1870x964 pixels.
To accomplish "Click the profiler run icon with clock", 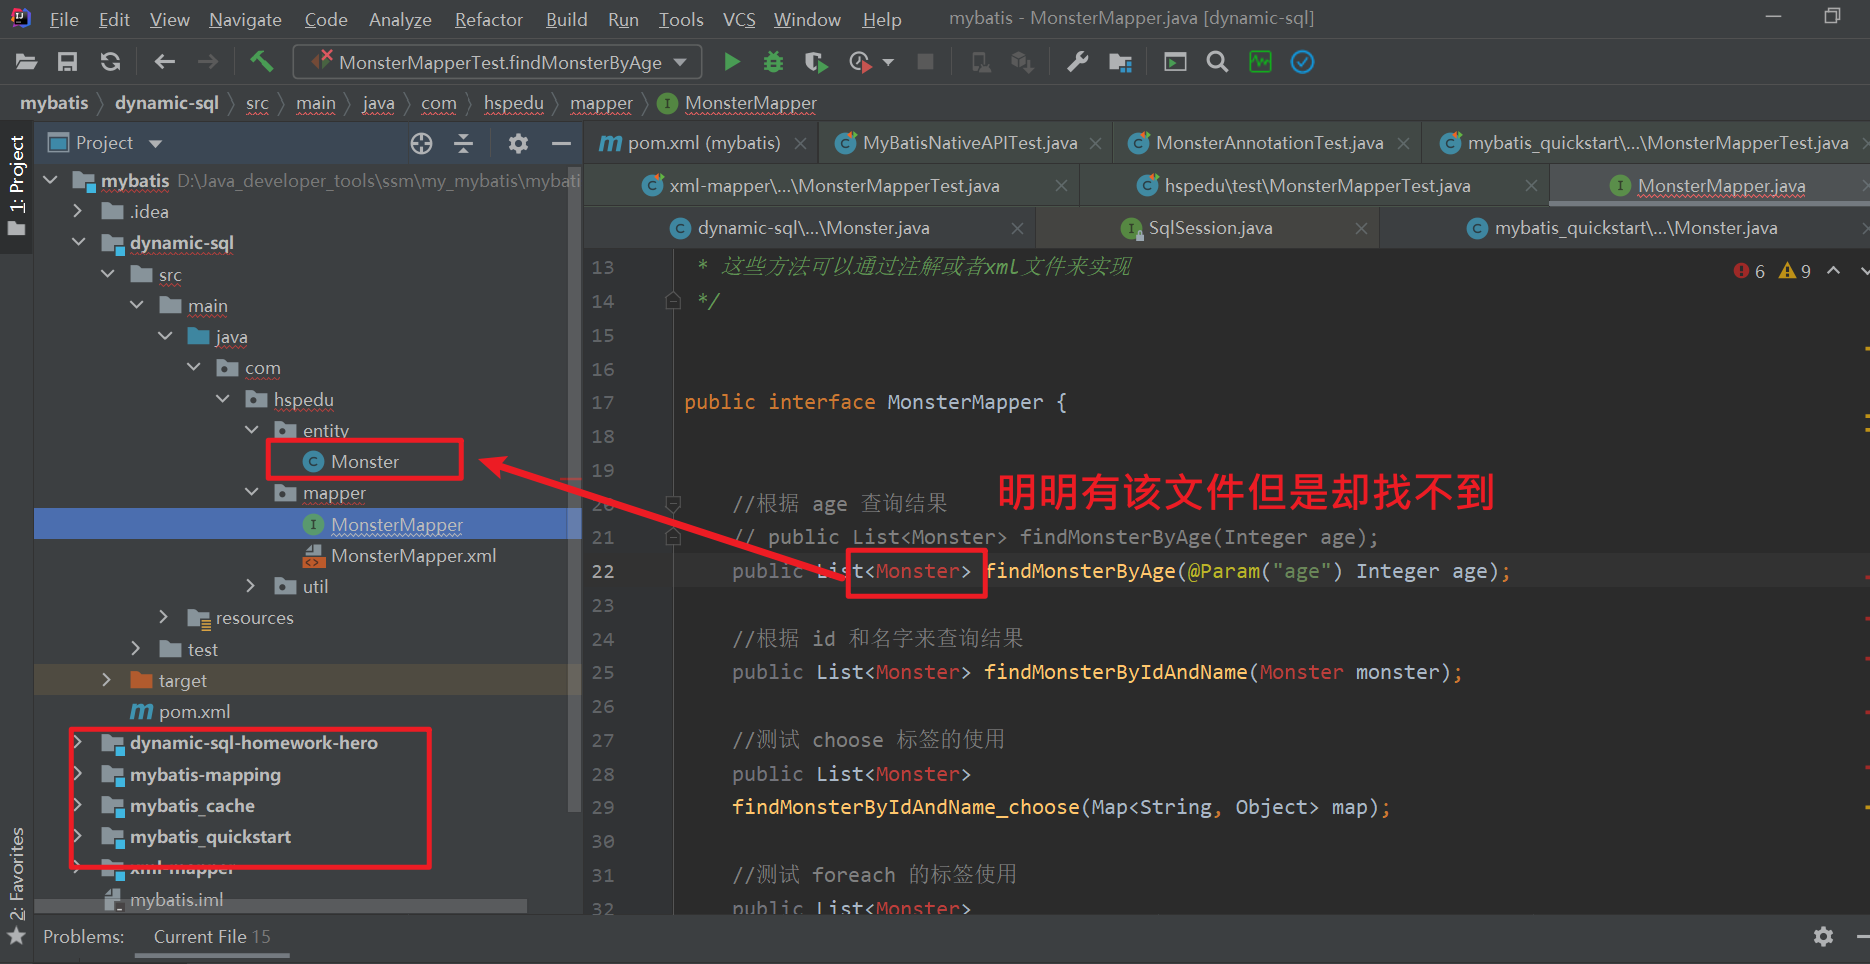I will coord(859,62).
